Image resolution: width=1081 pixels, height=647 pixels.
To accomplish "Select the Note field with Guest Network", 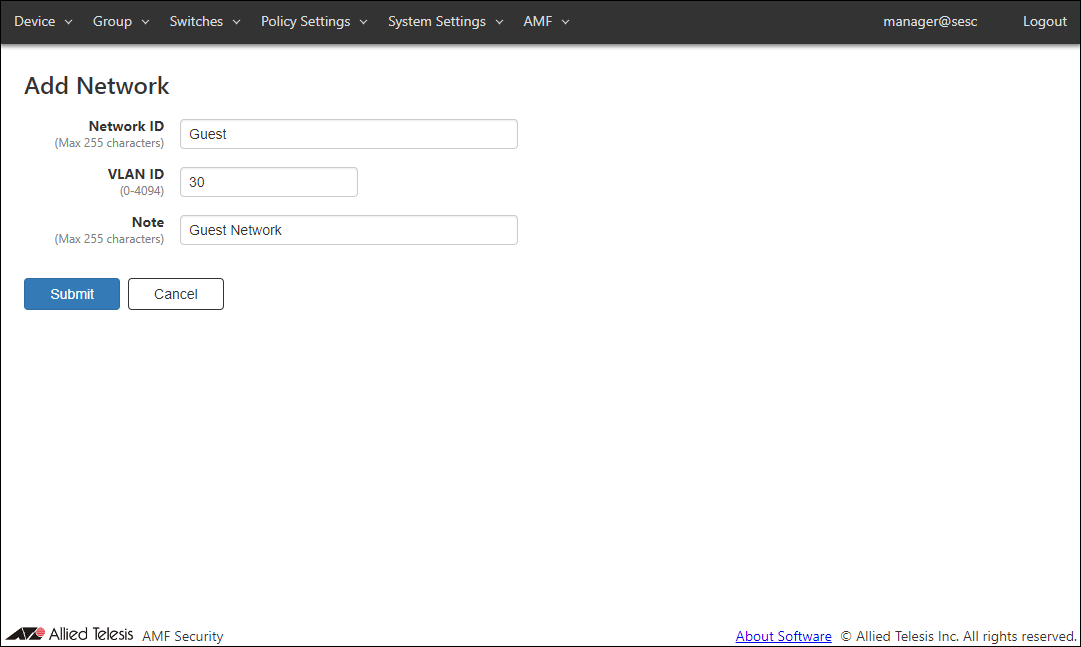I will click(348, 230).
